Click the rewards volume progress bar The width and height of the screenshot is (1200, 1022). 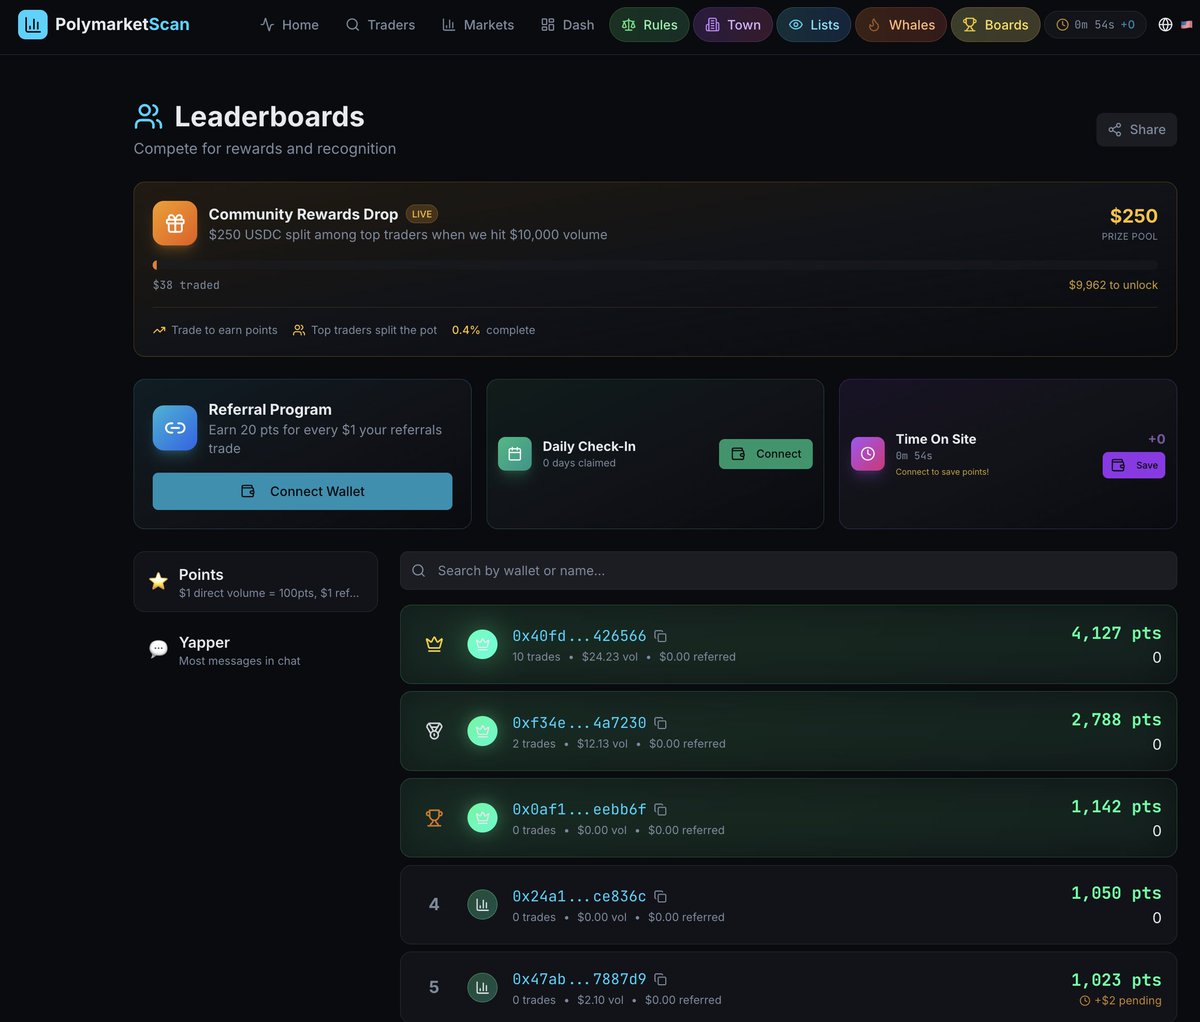pyautogui.click(x=655, y=265)
